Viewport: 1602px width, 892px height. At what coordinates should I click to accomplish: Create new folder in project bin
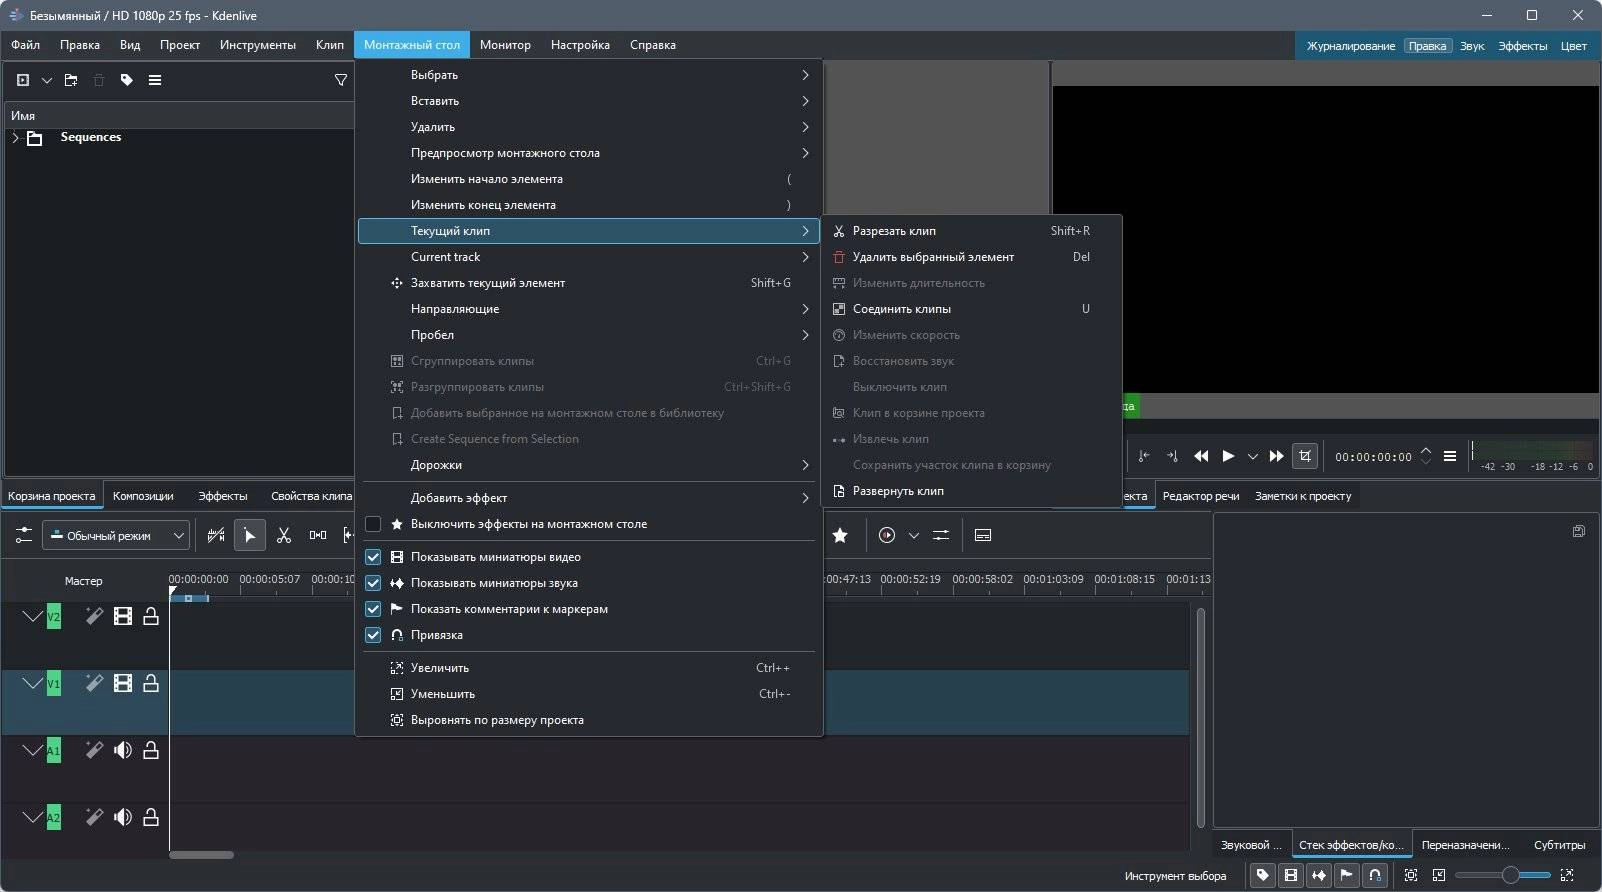71,80
